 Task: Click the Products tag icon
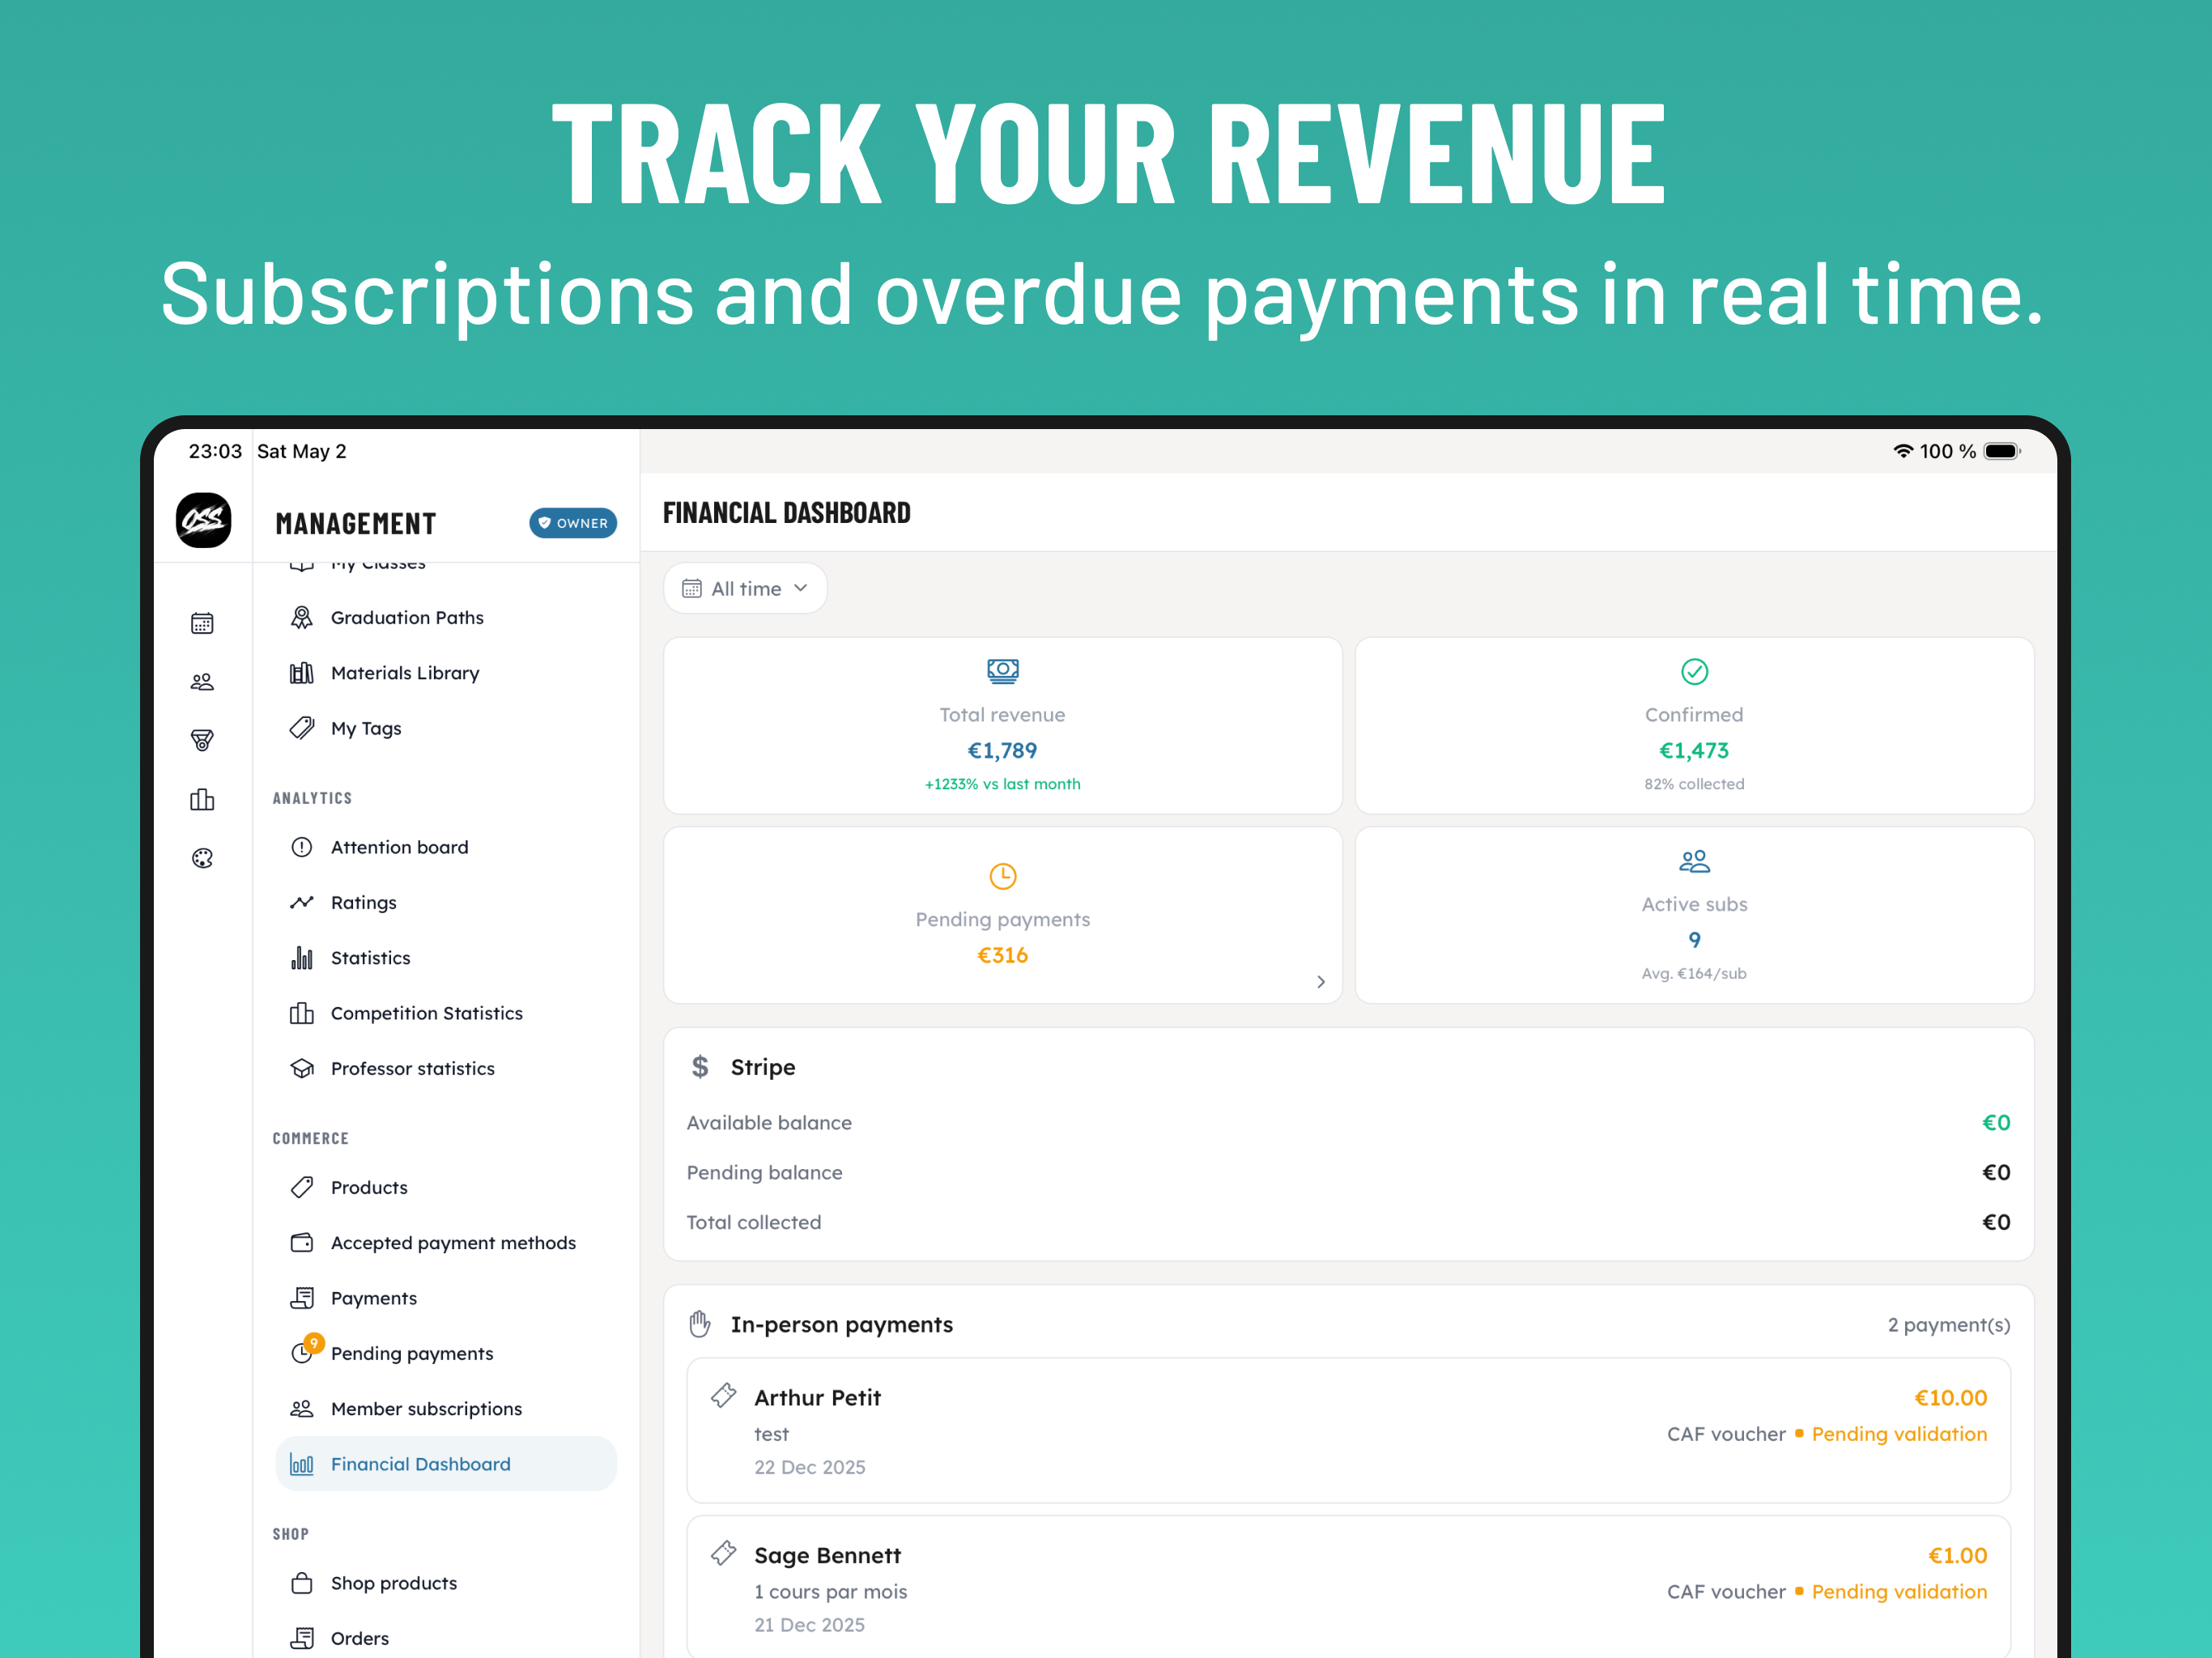click(301, 1187)
